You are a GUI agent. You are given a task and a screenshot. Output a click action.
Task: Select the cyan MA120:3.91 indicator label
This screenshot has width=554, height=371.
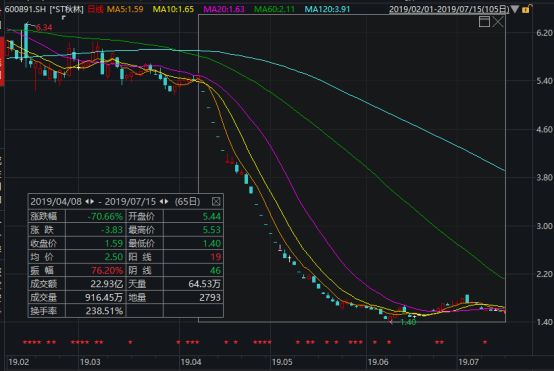[327, 9]
